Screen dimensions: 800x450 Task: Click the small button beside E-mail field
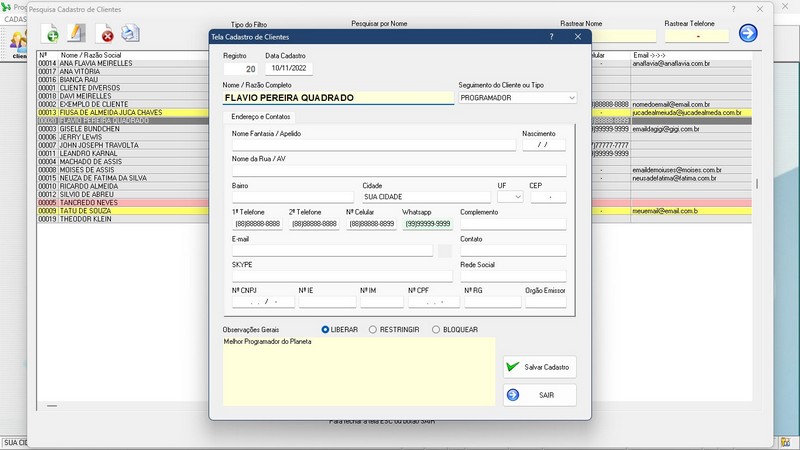(x=445, y=251)
